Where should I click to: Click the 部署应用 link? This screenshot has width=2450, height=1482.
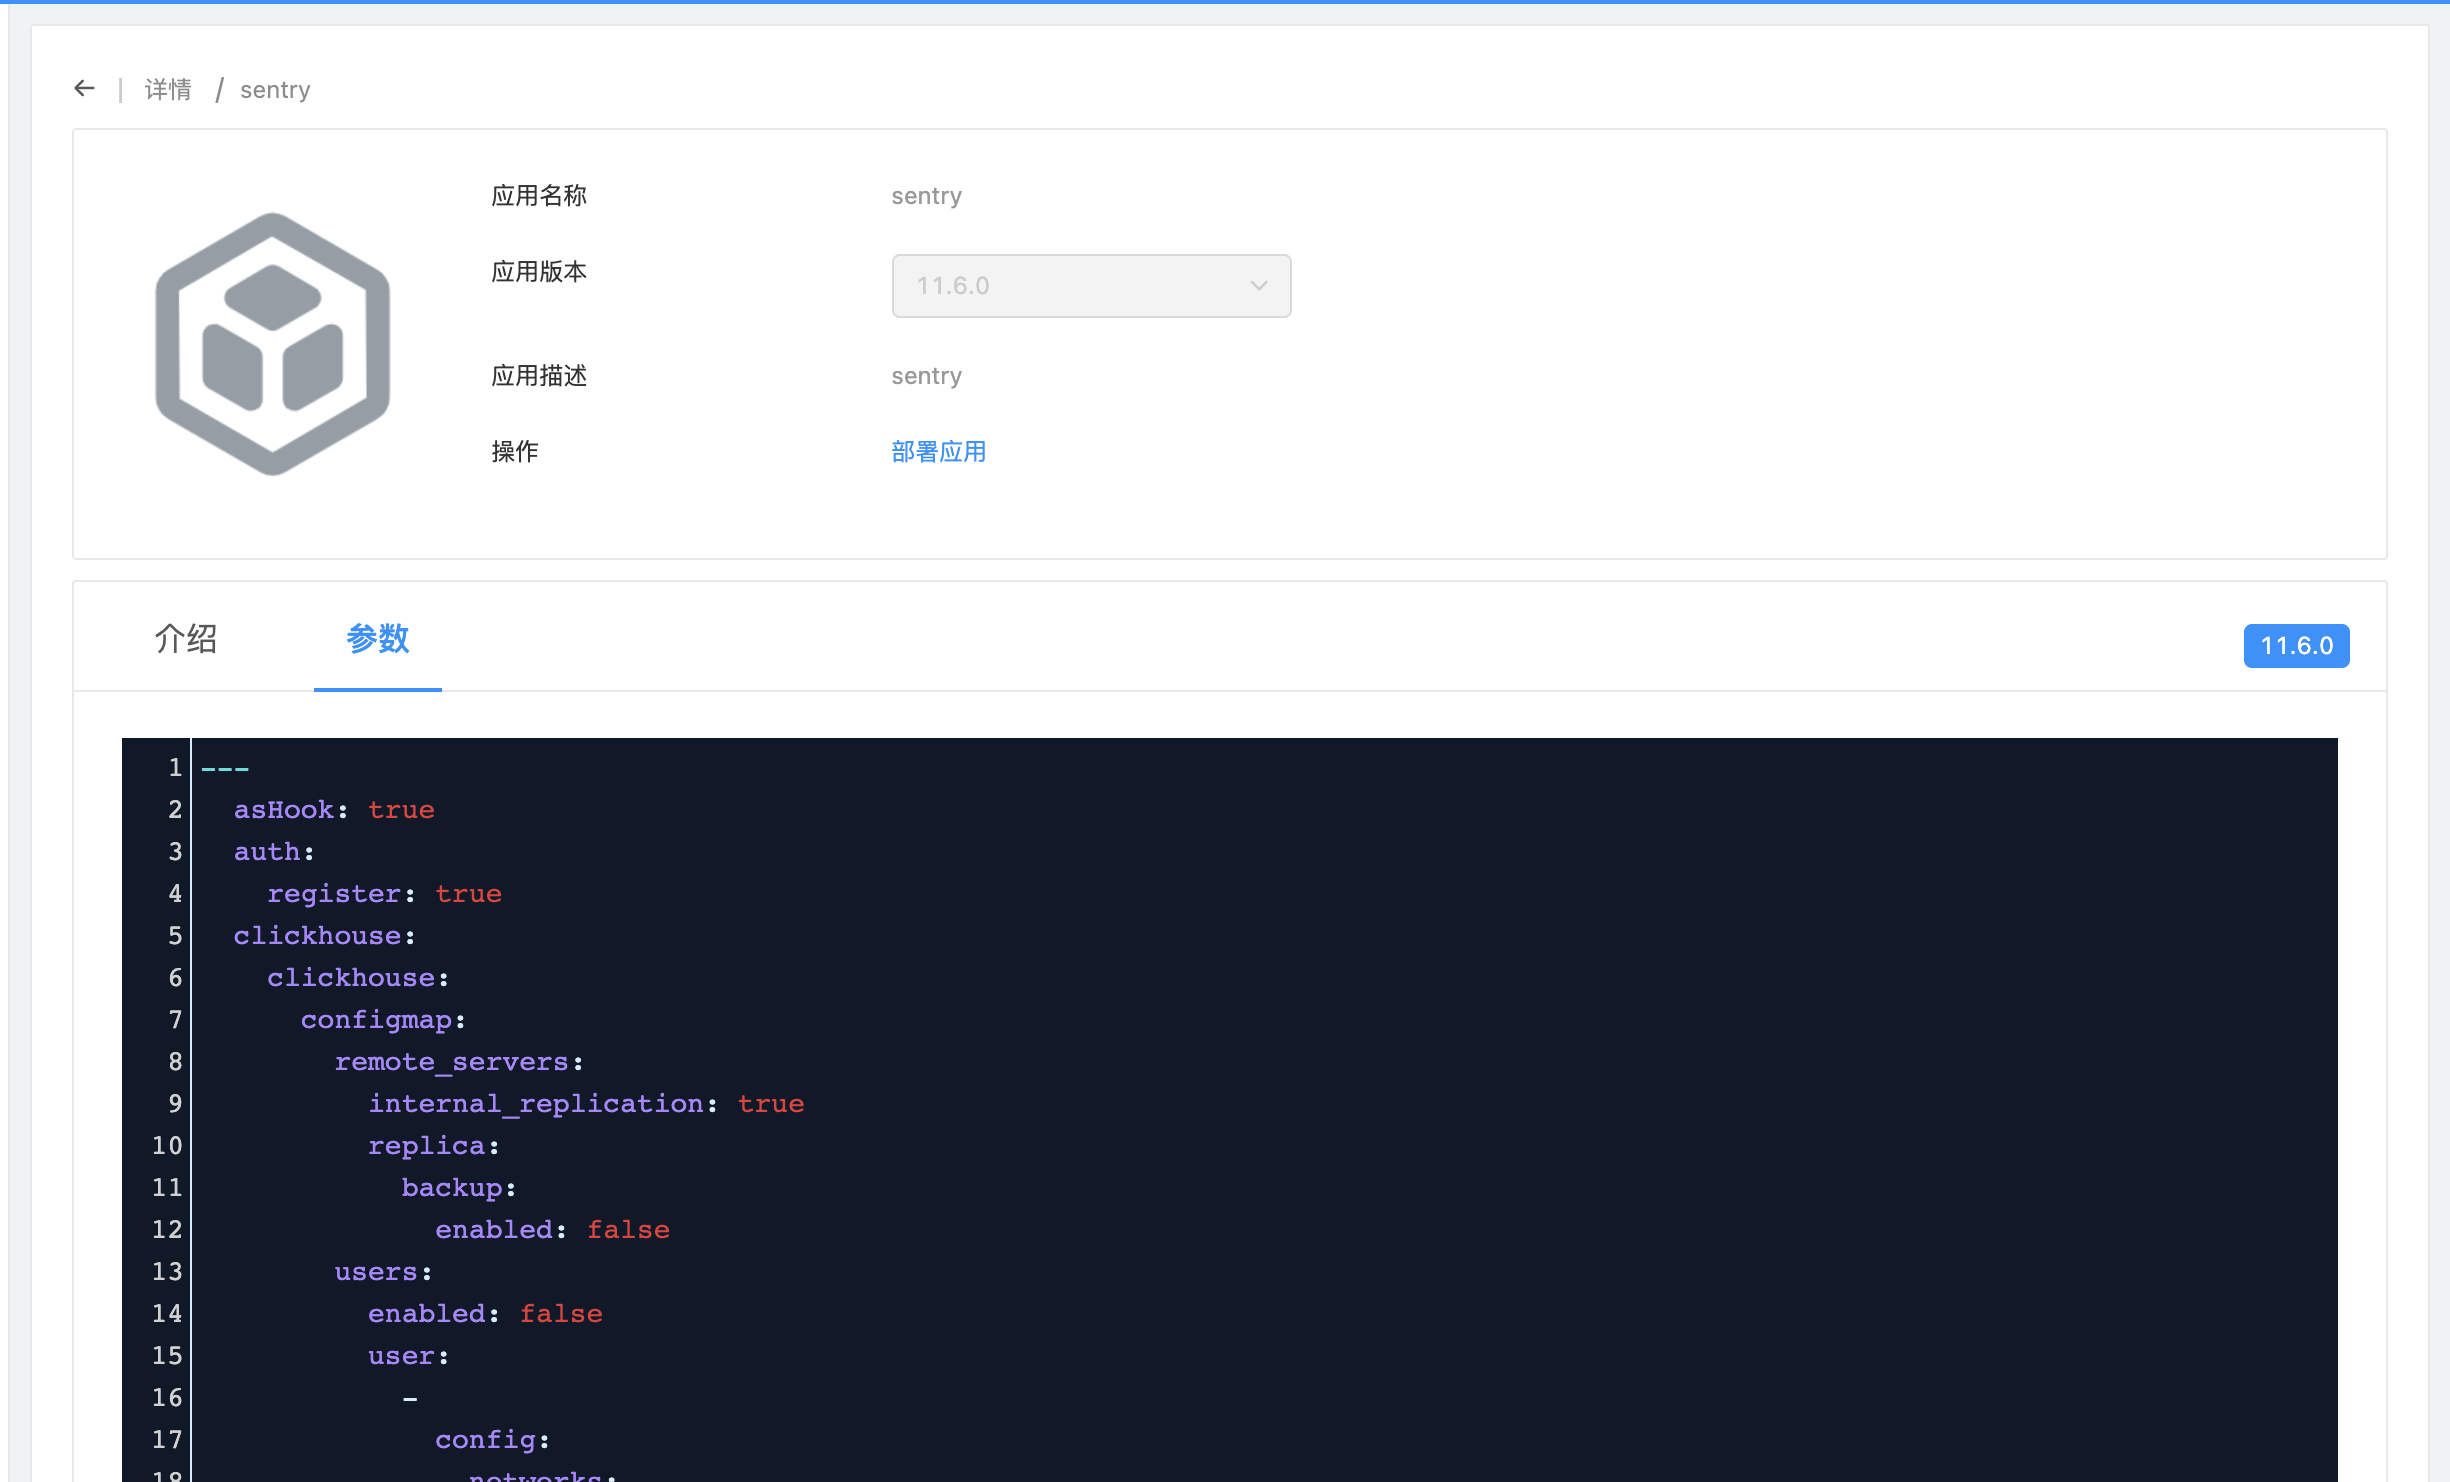[938, 452]
